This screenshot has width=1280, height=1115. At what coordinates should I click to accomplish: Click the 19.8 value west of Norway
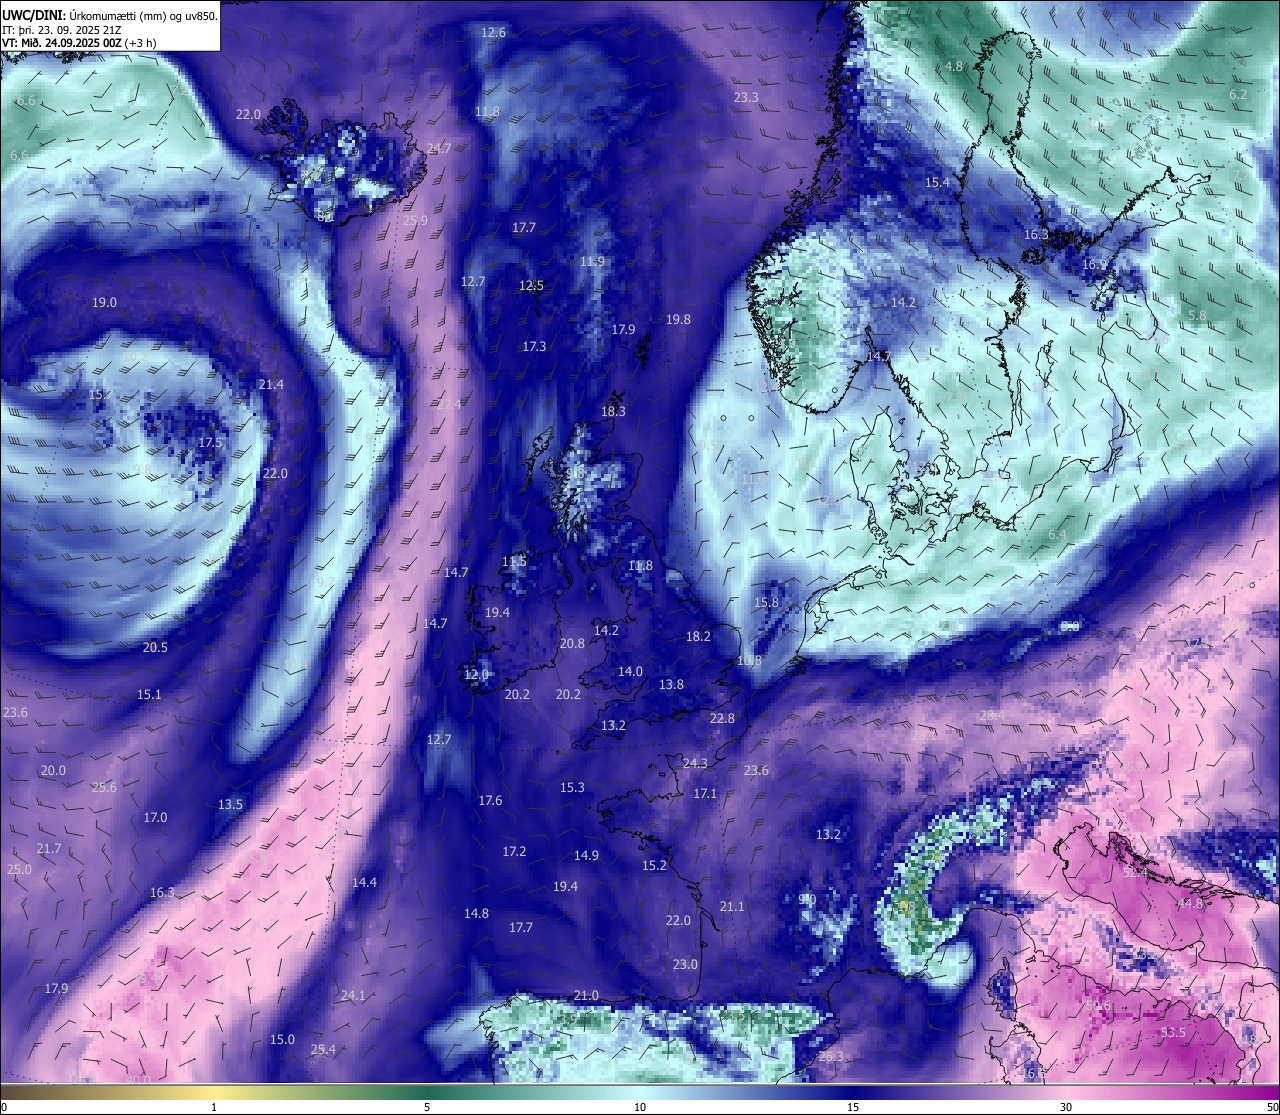click(x=678, y=319)
